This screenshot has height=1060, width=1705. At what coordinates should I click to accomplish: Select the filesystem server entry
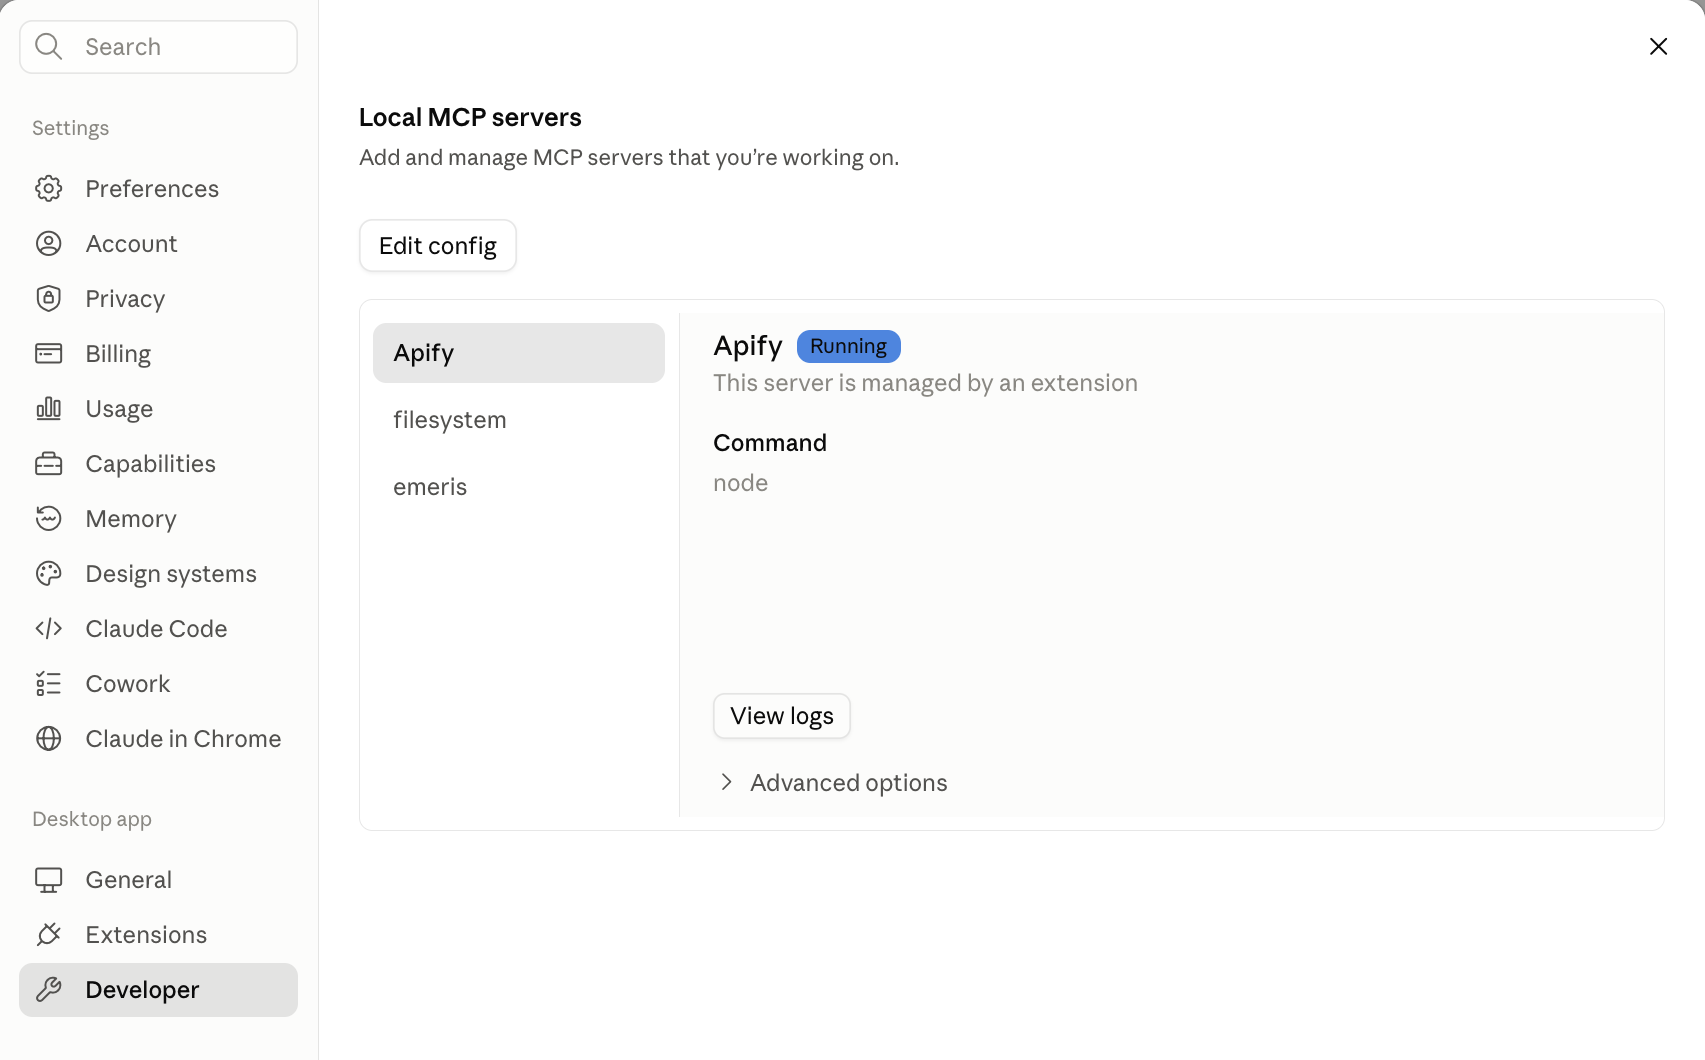(519, 419)
